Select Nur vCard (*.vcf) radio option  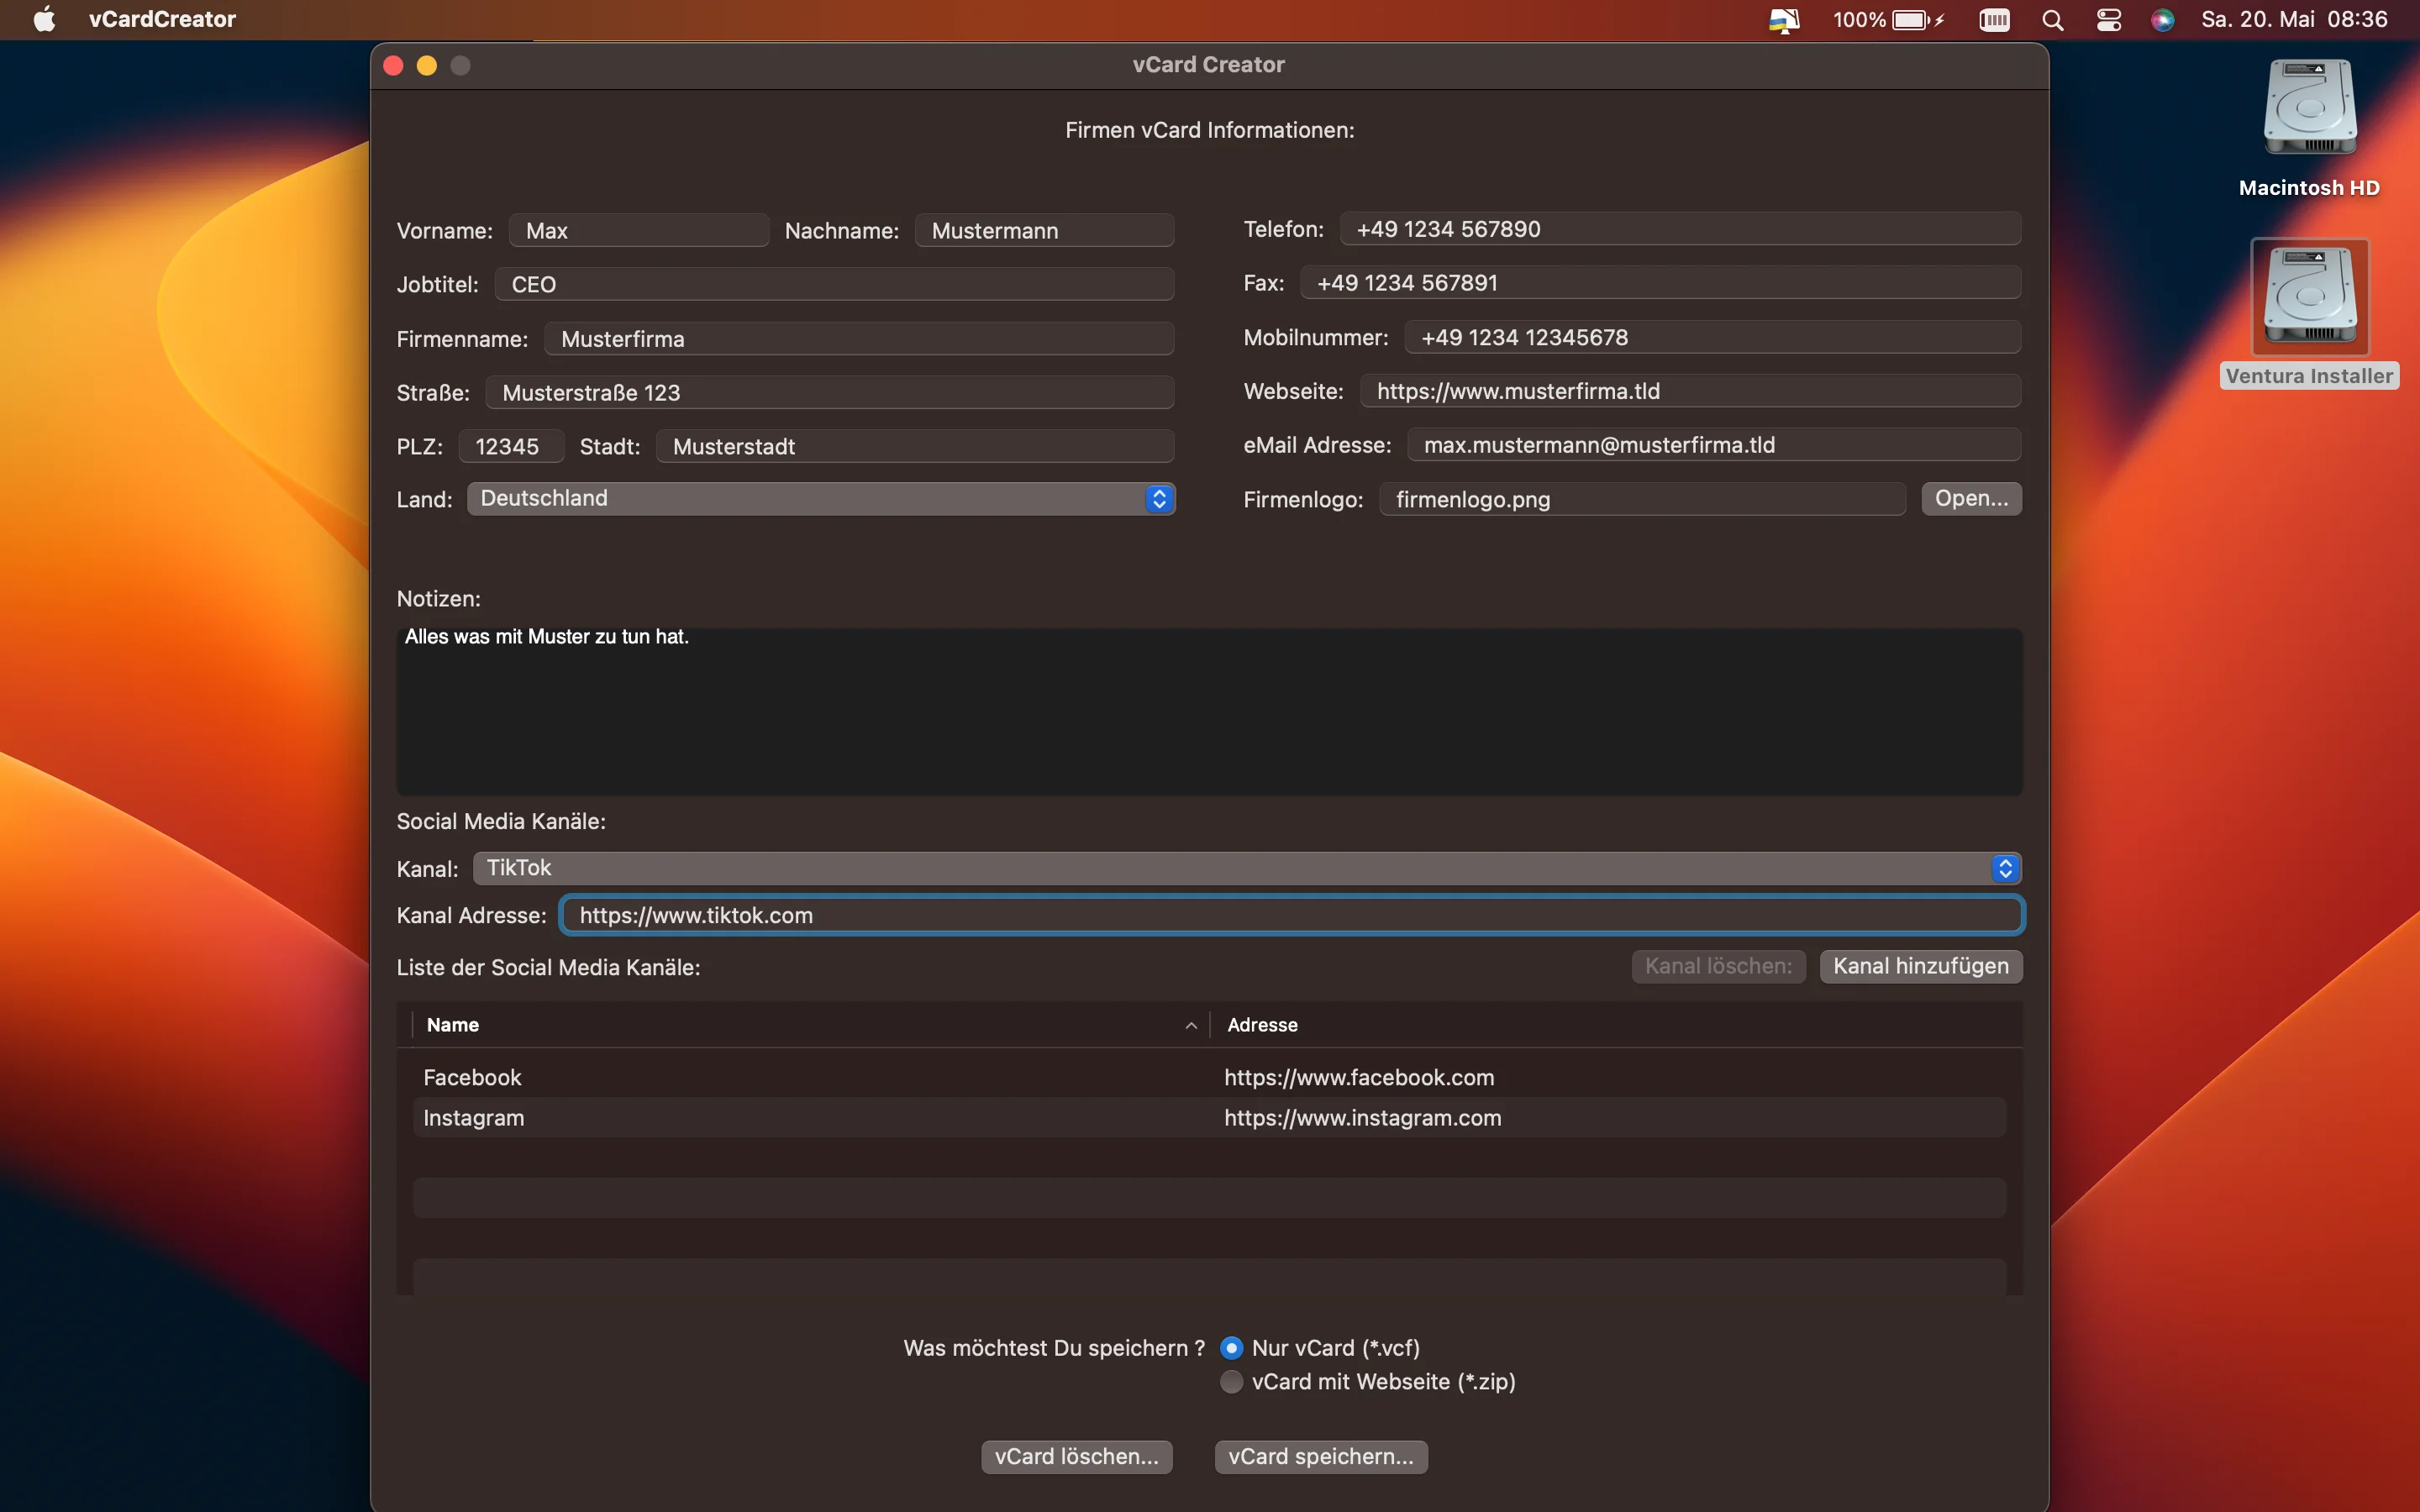pos(1232,1348)
